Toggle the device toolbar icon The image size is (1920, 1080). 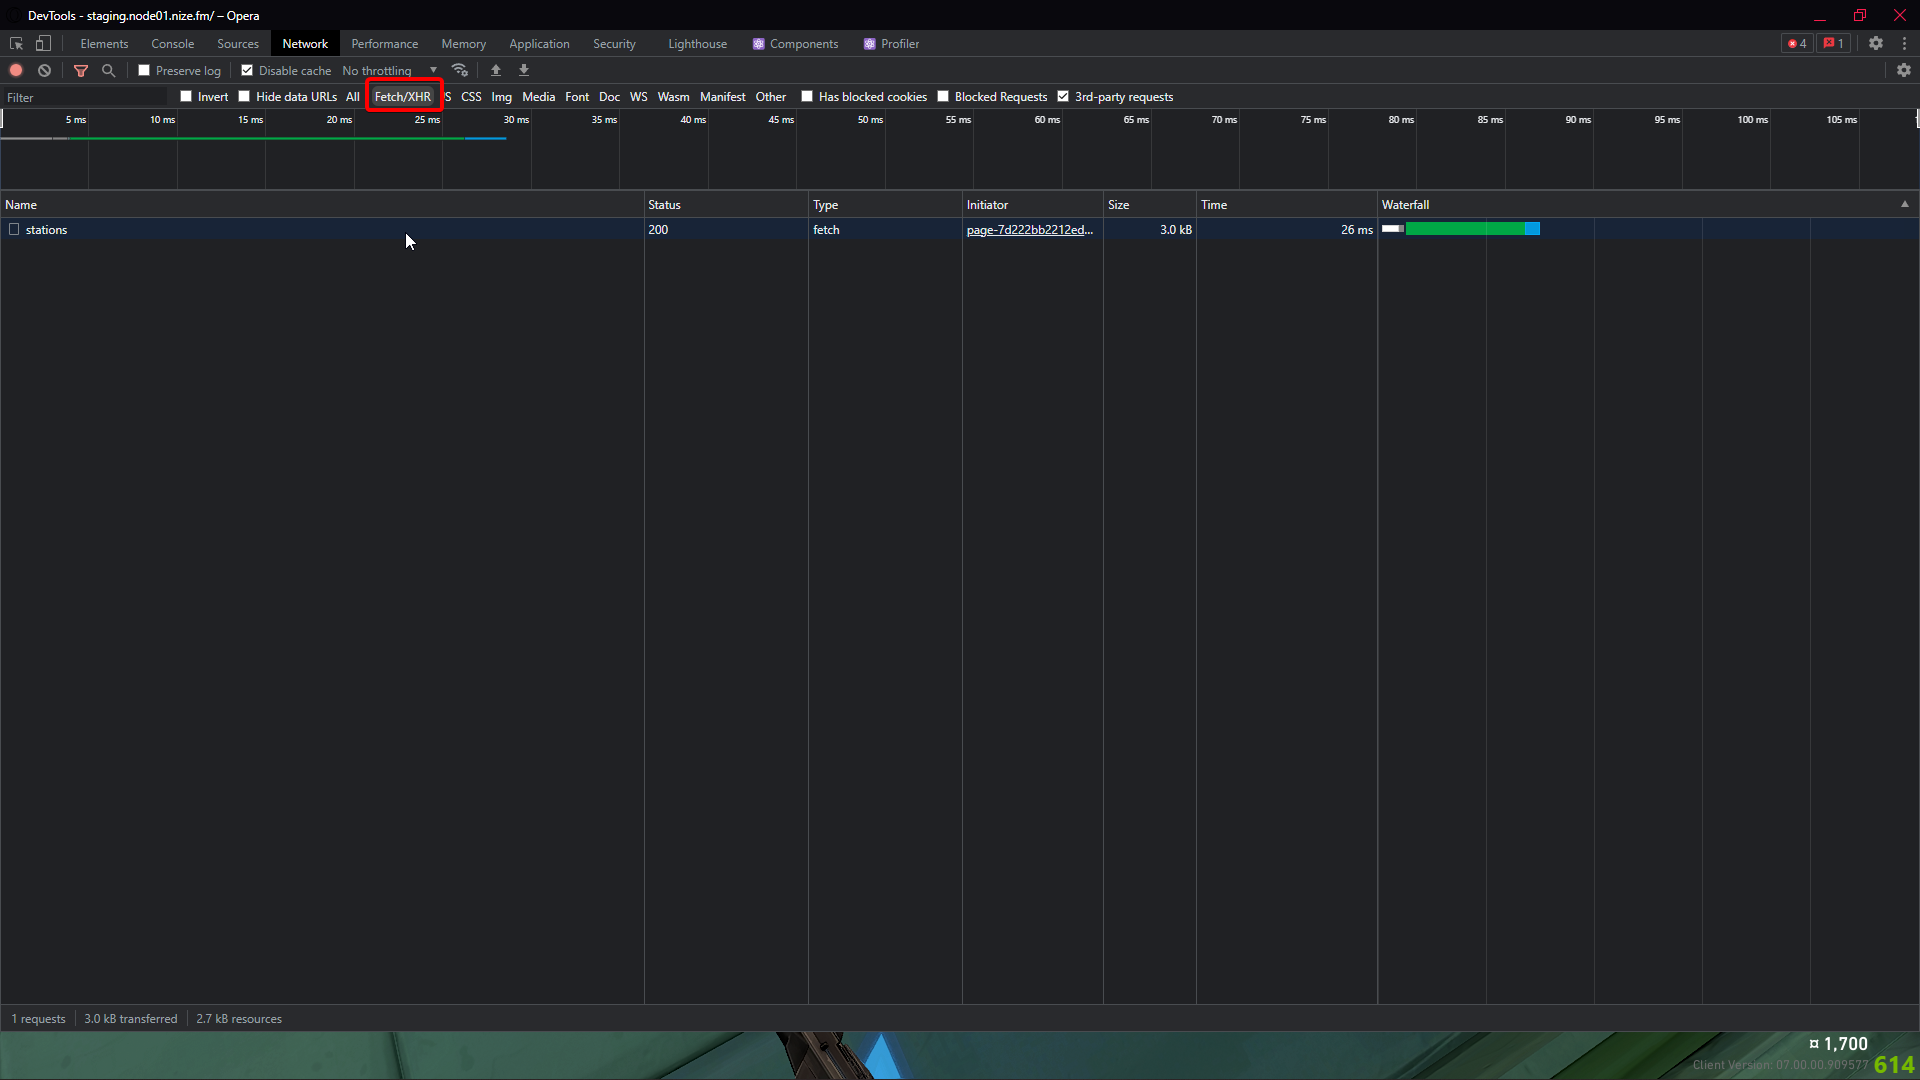point(43,43)
